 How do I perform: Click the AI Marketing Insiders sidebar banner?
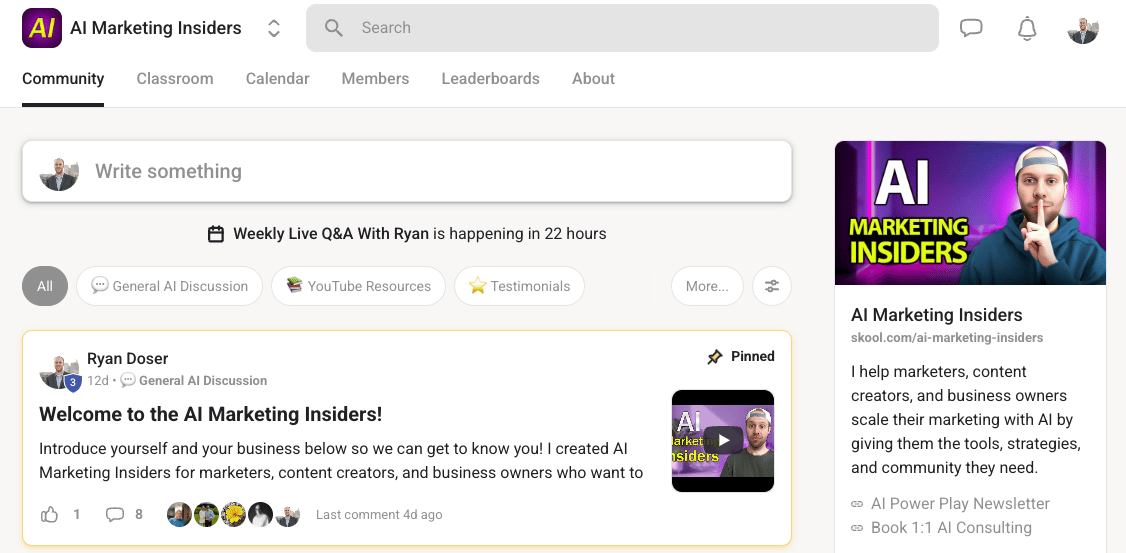point(970,213)
